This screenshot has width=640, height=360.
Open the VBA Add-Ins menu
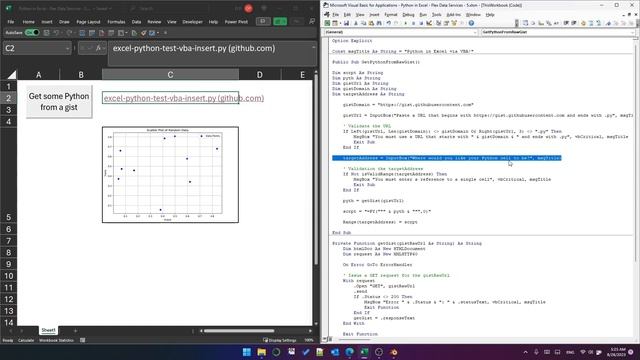click(x=453, y=15)
